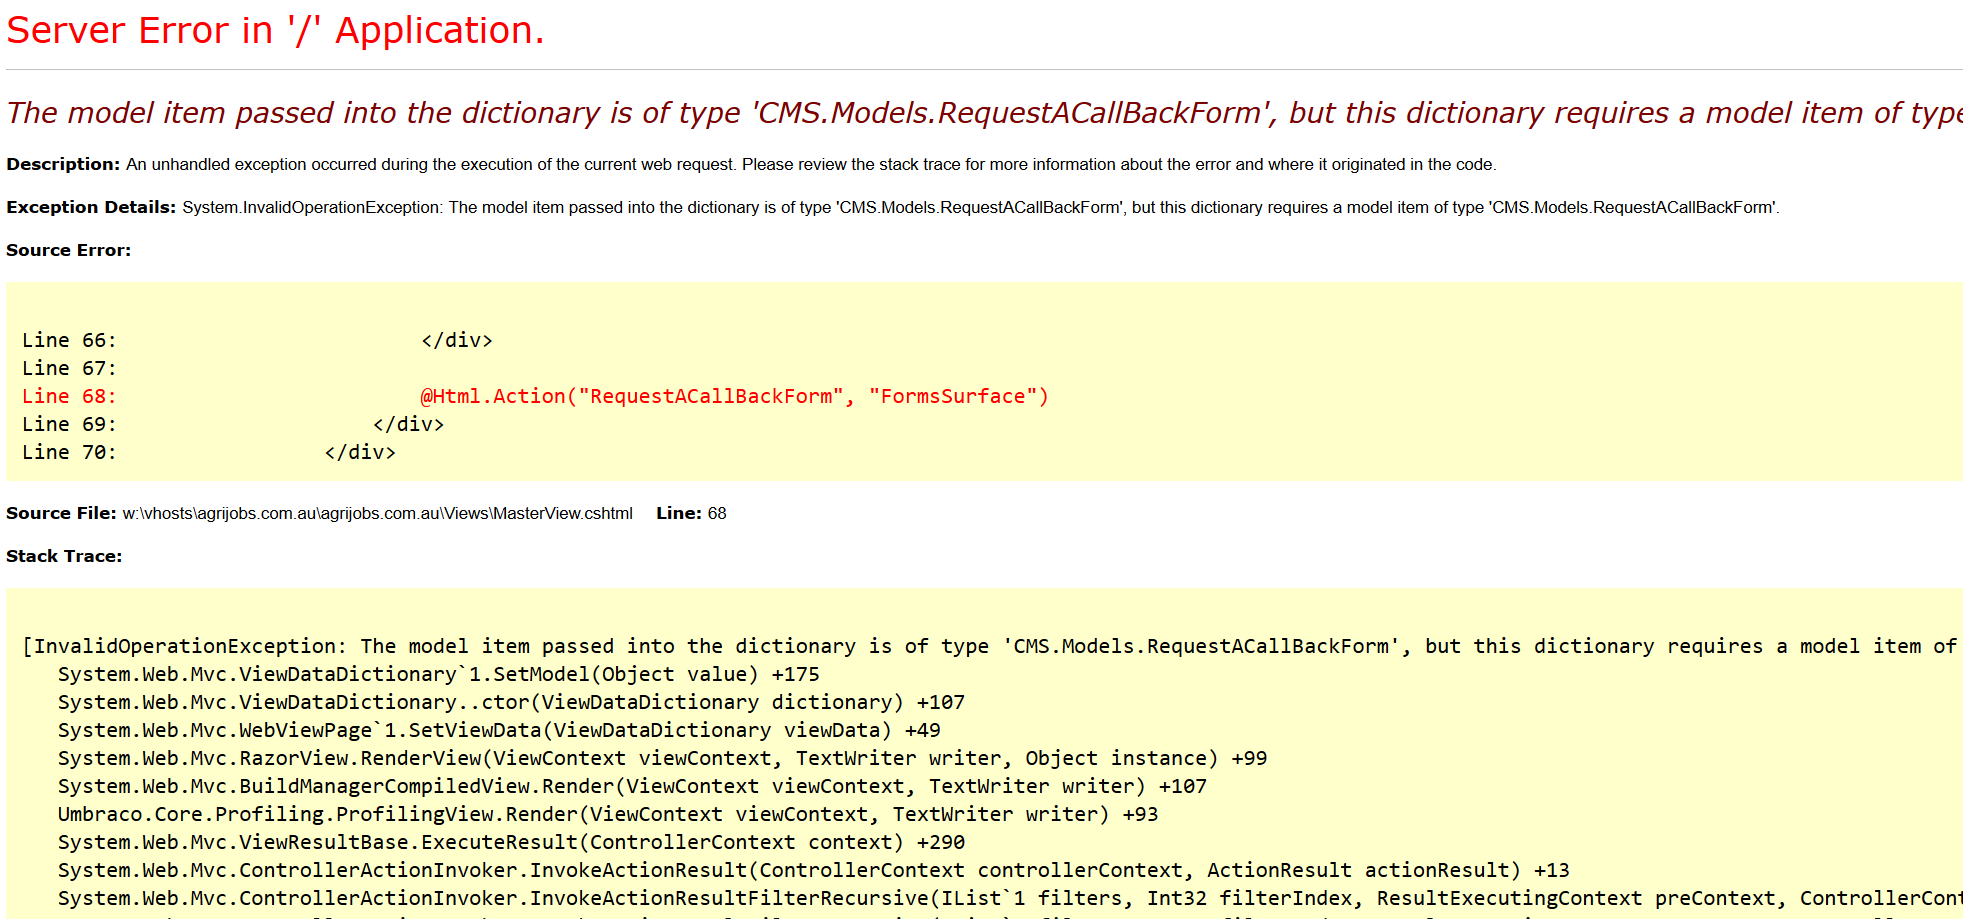Click the BuildManagerCompiledView.Render +107 stack line
The image size is (1963, 919).
pos(632,786)
